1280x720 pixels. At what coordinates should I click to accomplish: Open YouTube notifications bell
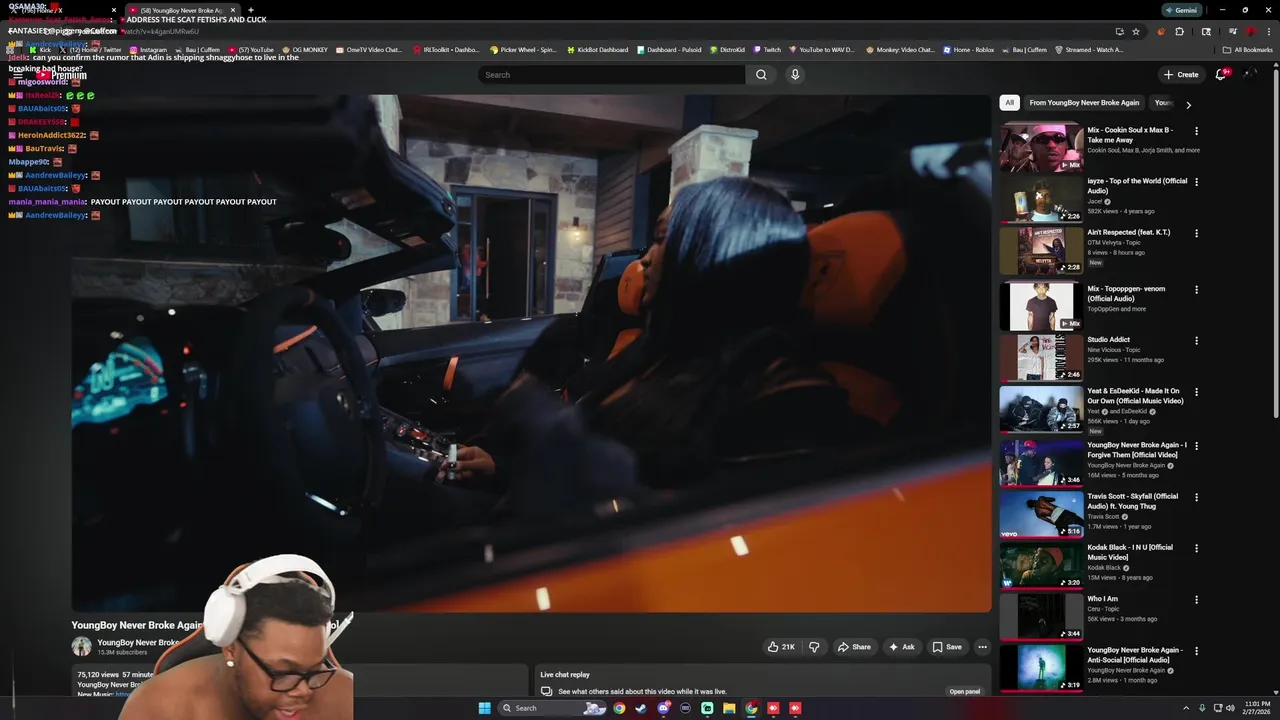pos(1221,74)
